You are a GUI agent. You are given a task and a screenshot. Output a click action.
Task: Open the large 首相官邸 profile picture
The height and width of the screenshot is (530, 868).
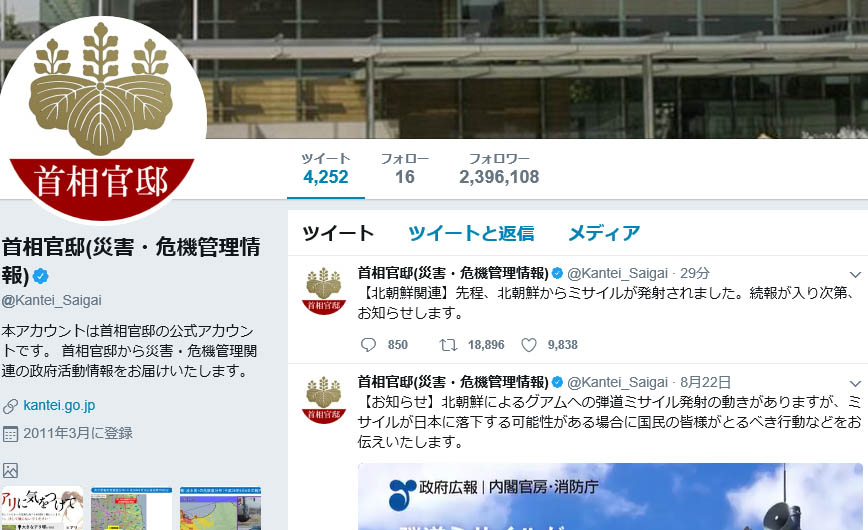[102, 120]
